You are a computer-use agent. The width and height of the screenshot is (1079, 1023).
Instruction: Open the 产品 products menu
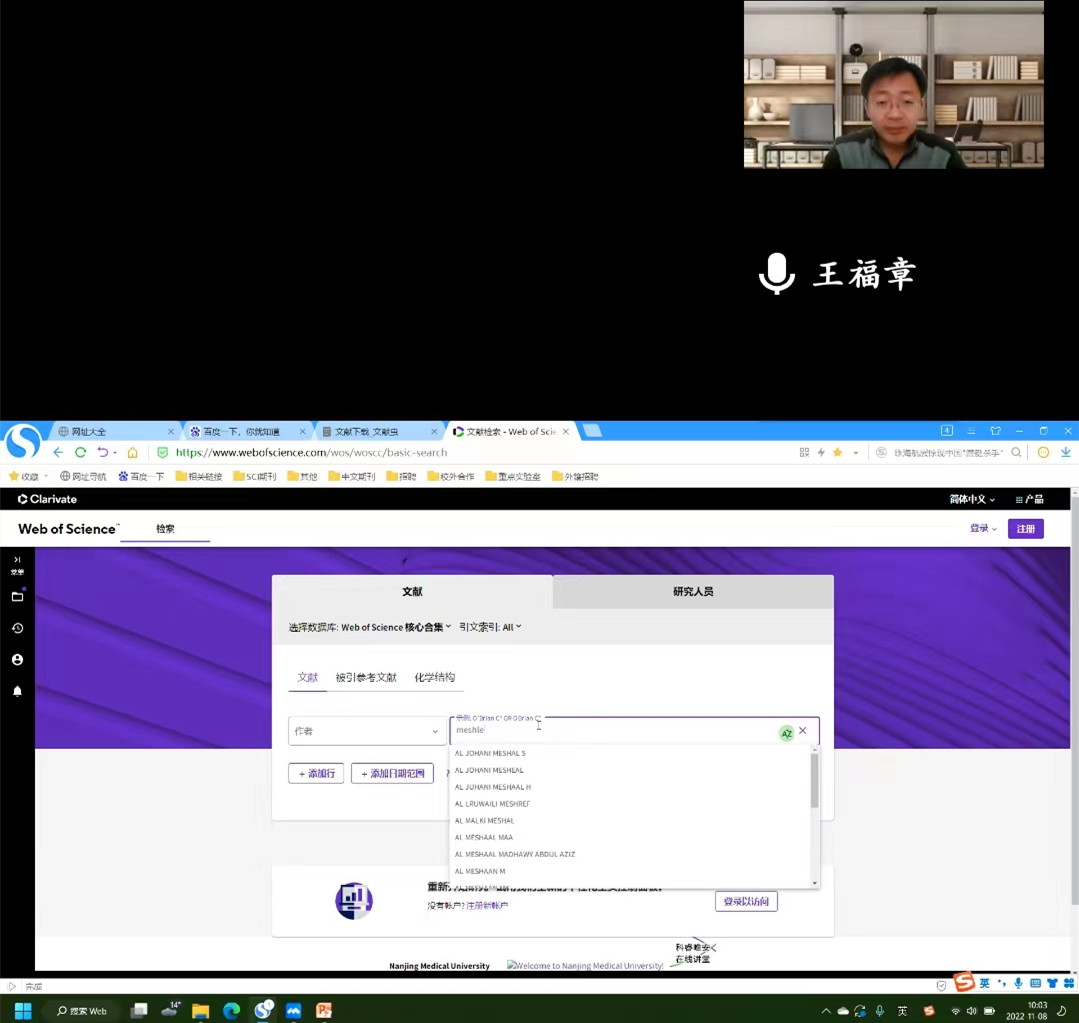pyautogui.click(x=1029, y=499)
